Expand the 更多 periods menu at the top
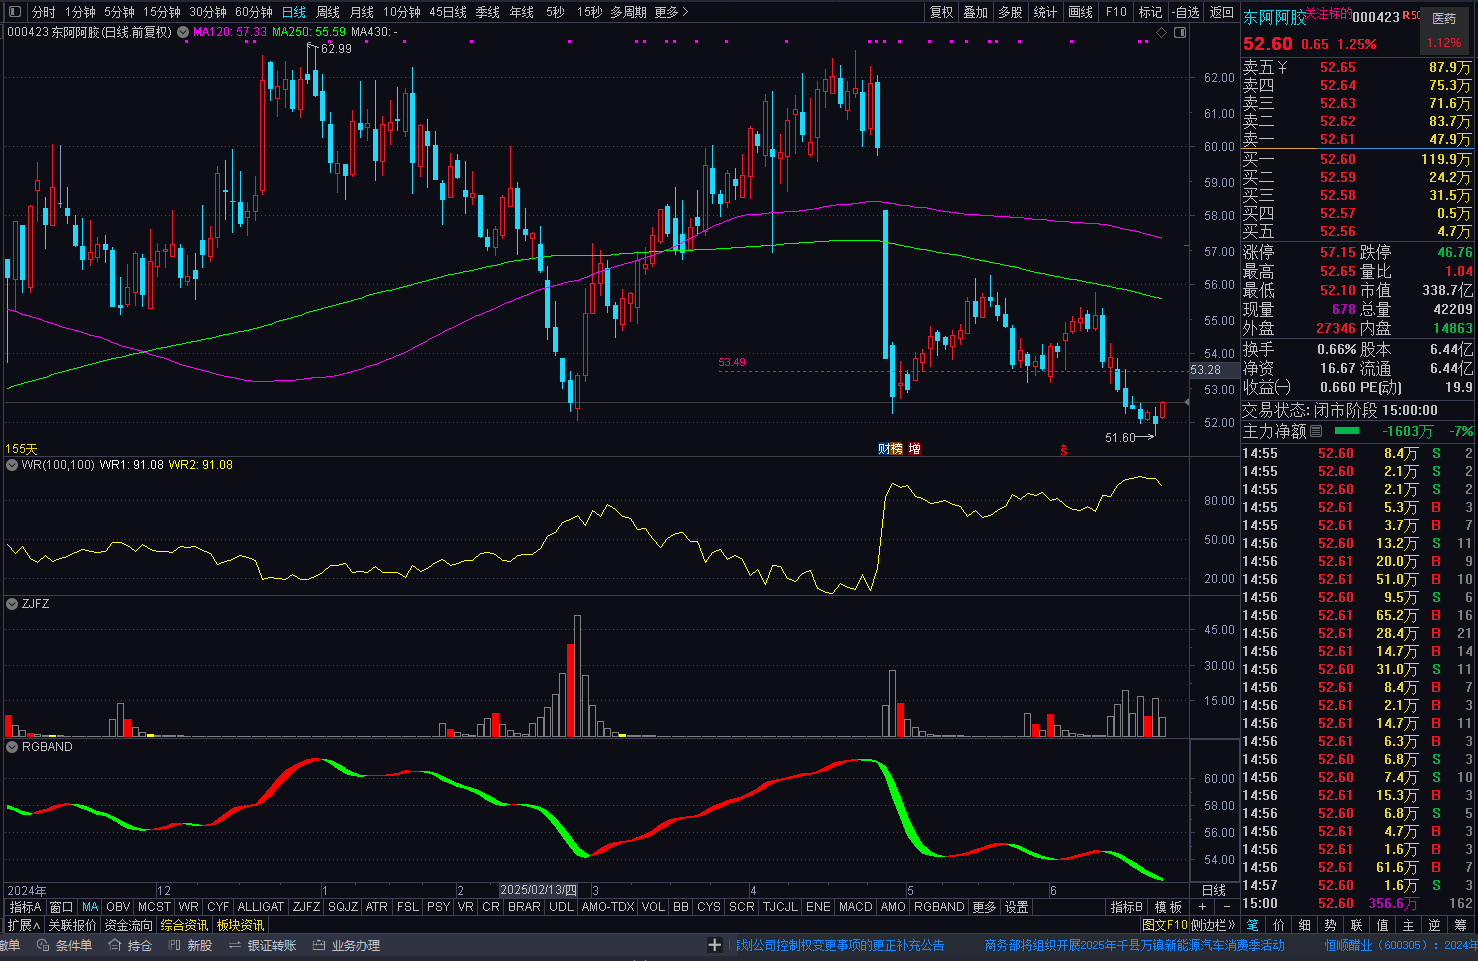The height and width of the screenshot is (961, 1478). (672, 12)
